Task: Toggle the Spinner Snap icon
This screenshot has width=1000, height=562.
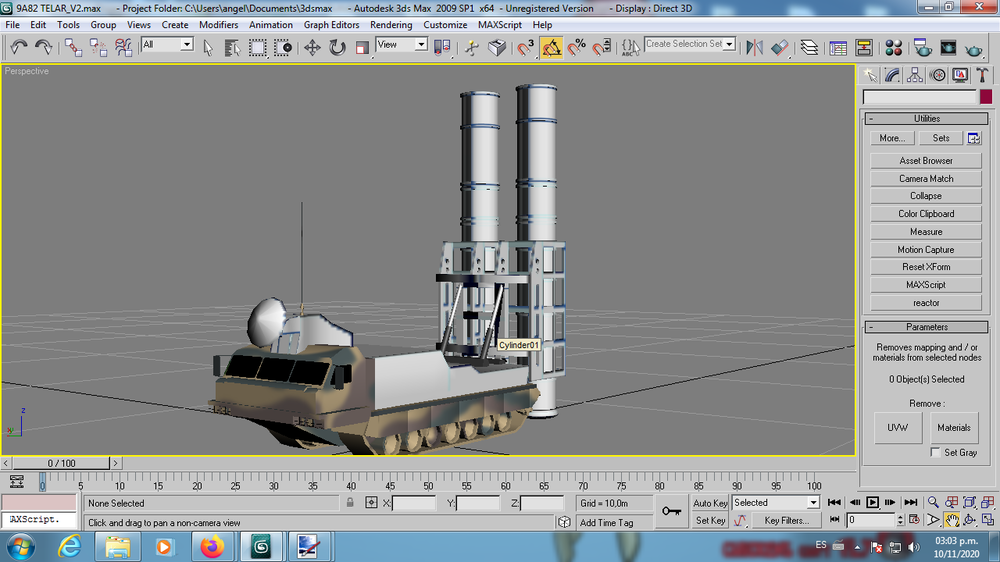Action: click(x=601, y=48)
